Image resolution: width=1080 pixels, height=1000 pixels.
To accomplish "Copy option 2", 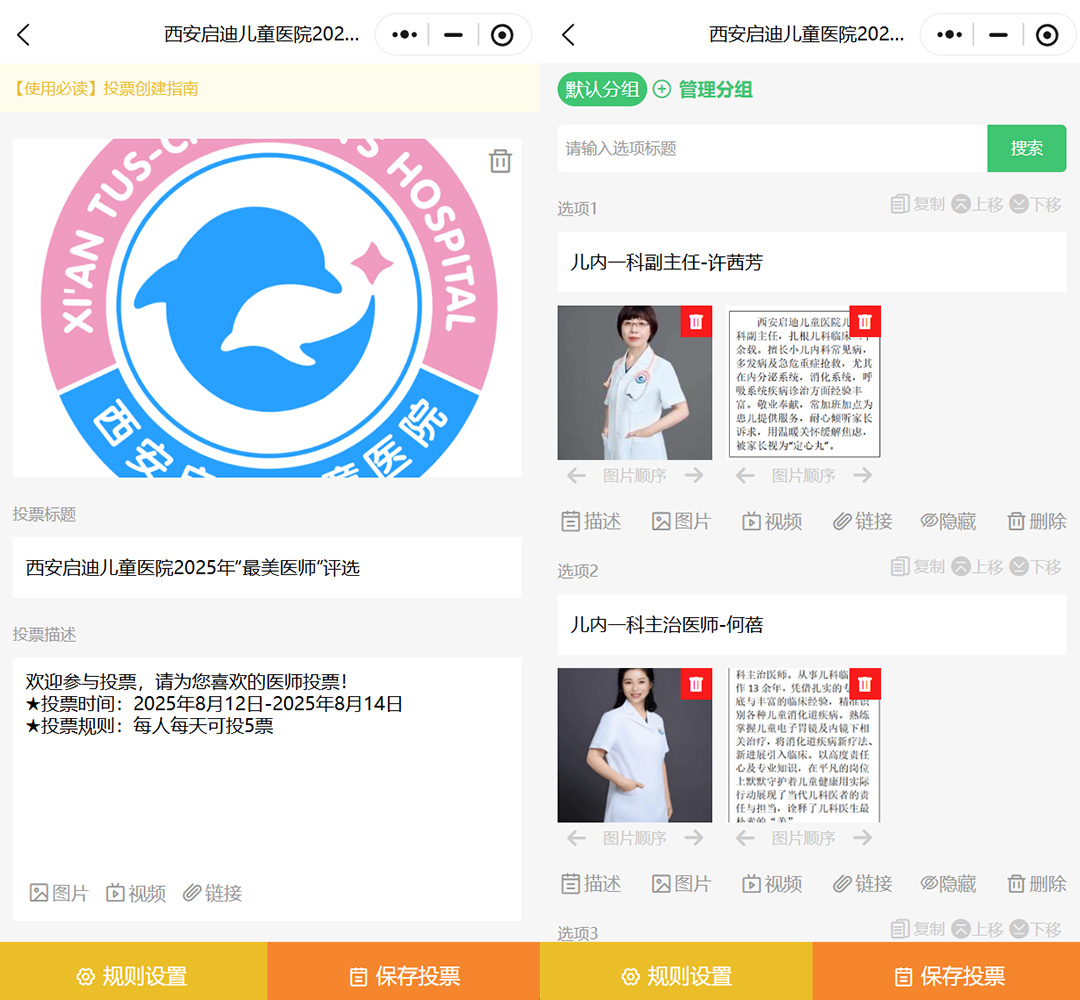I will (917, 566).
